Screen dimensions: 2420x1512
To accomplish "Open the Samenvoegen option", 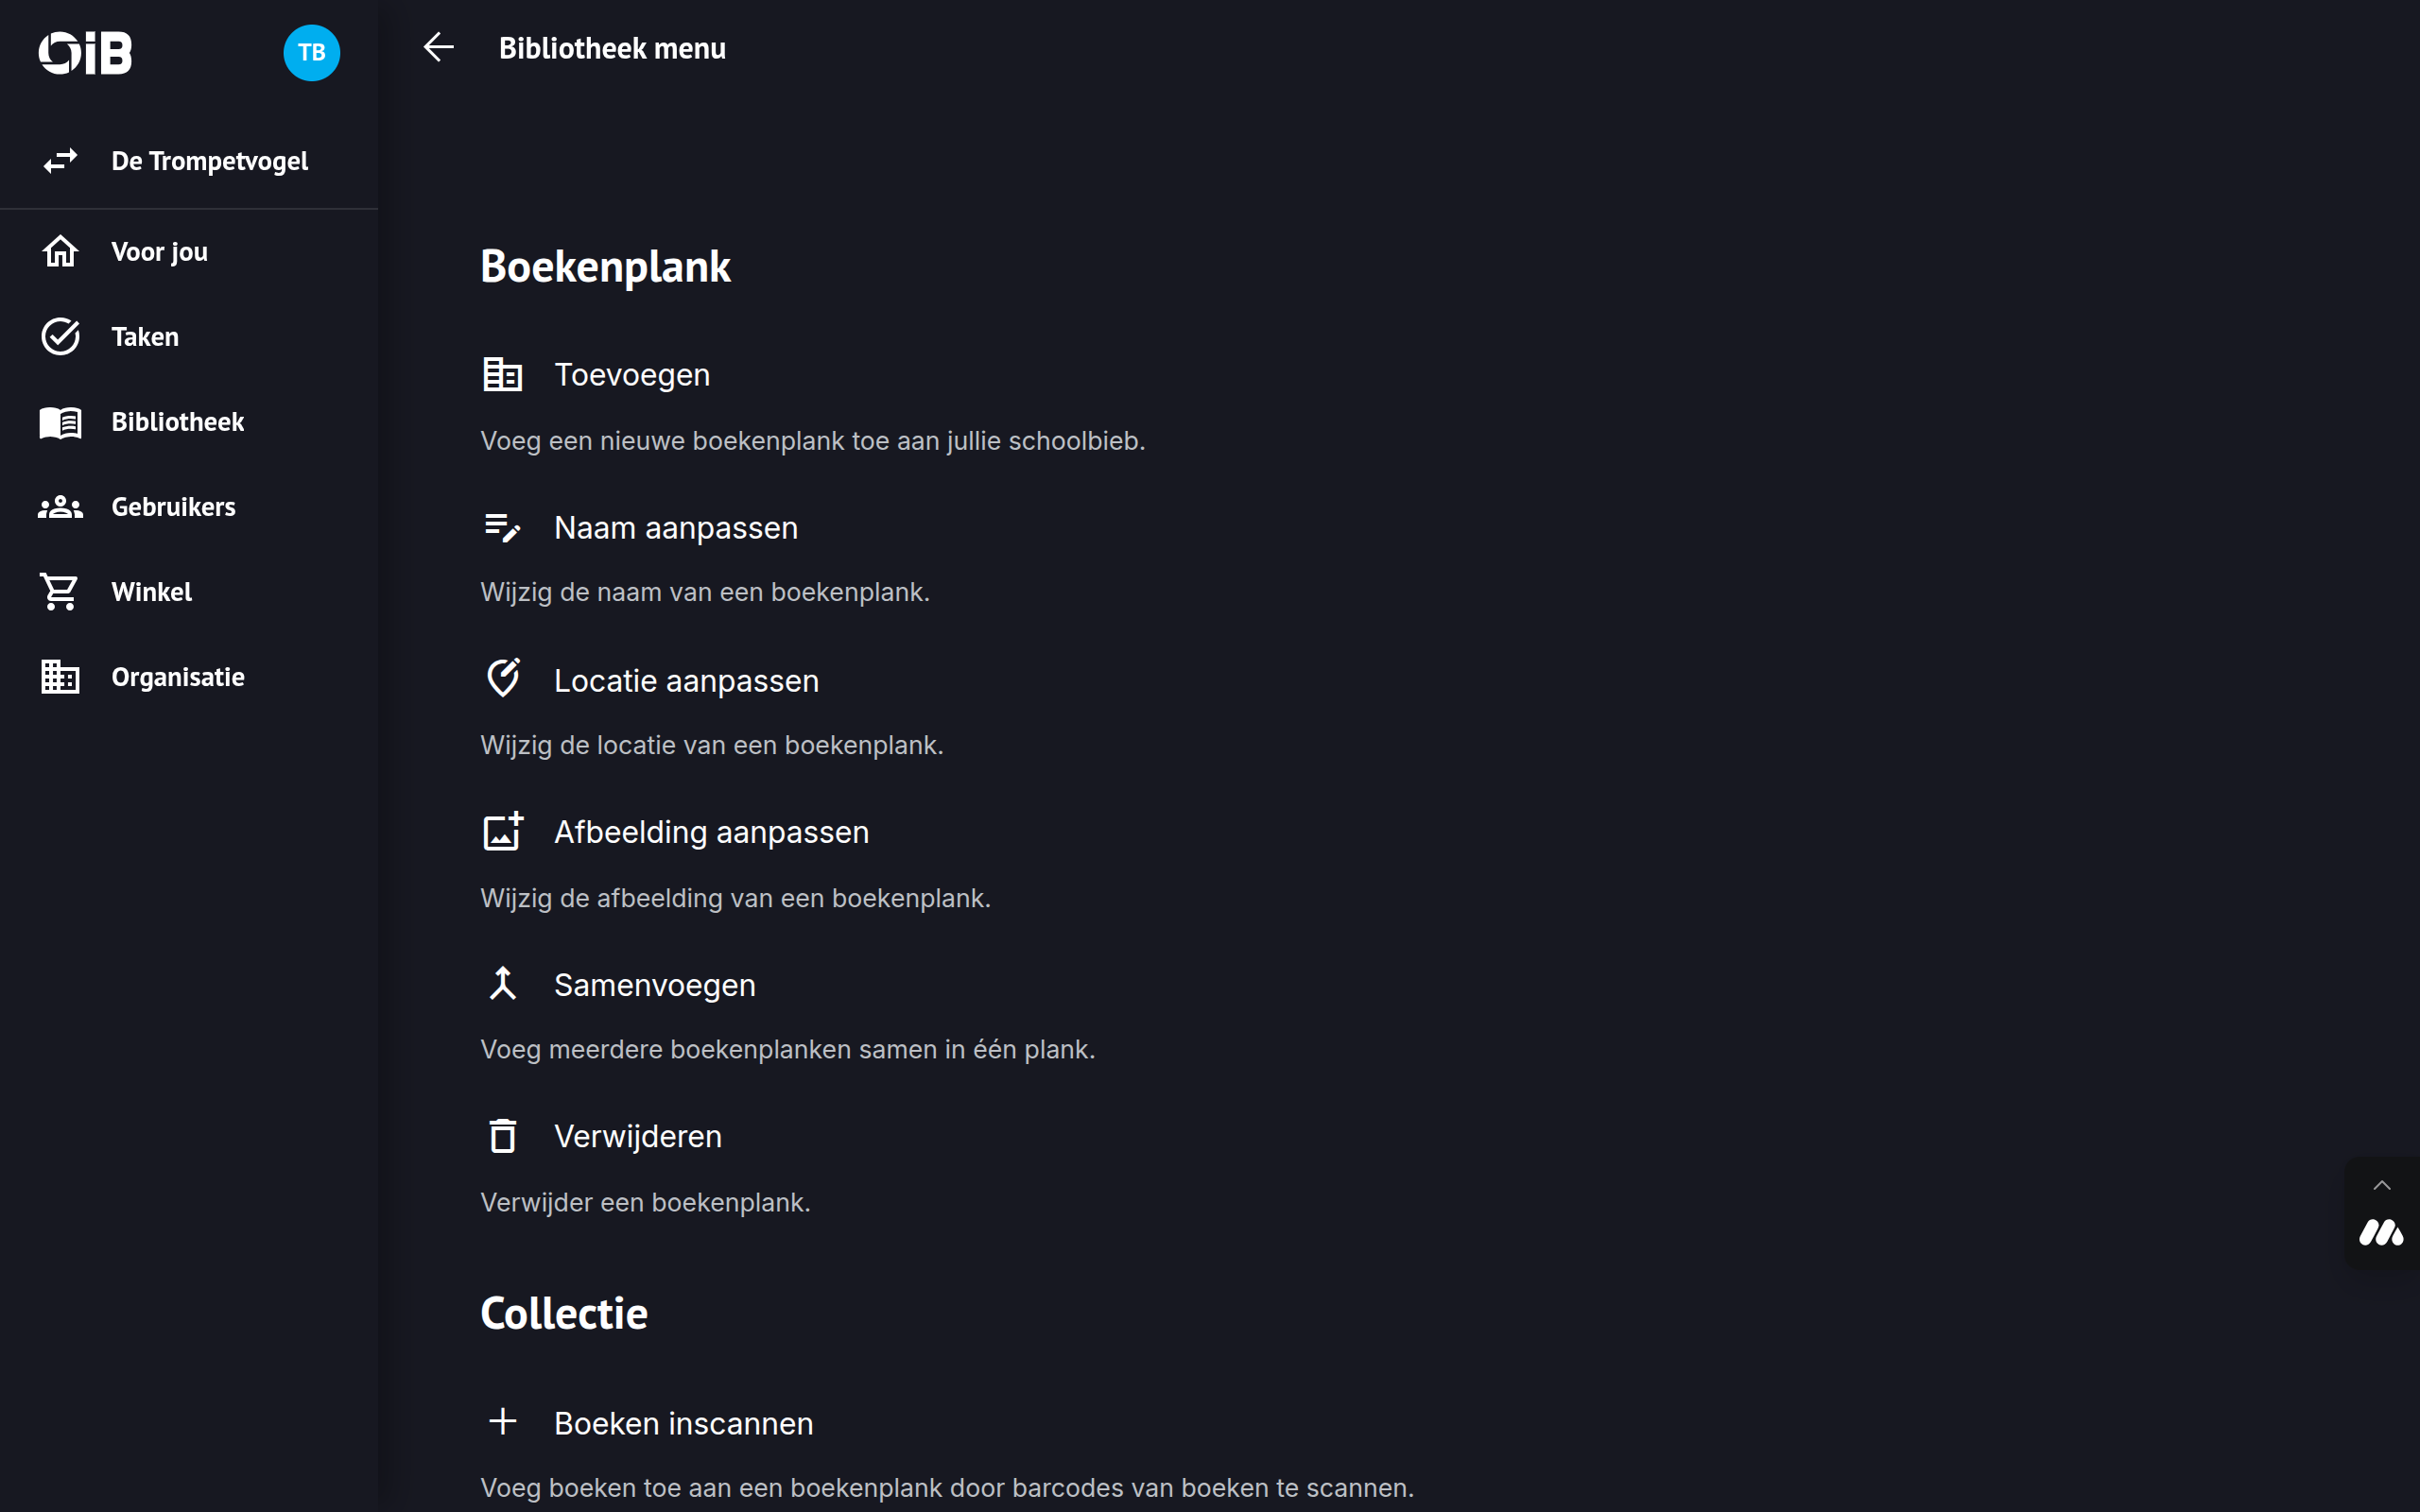I will [654, 985].
